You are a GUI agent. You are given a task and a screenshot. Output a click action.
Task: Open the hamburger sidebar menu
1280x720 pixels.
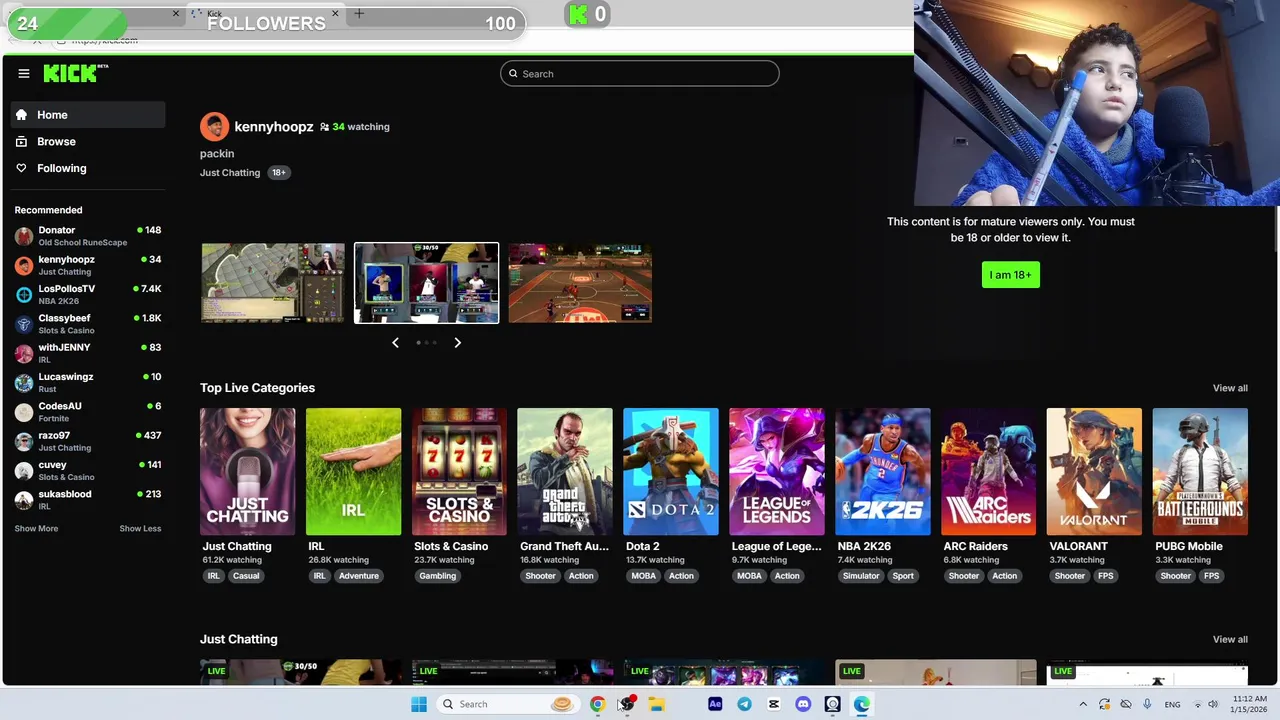24,73
